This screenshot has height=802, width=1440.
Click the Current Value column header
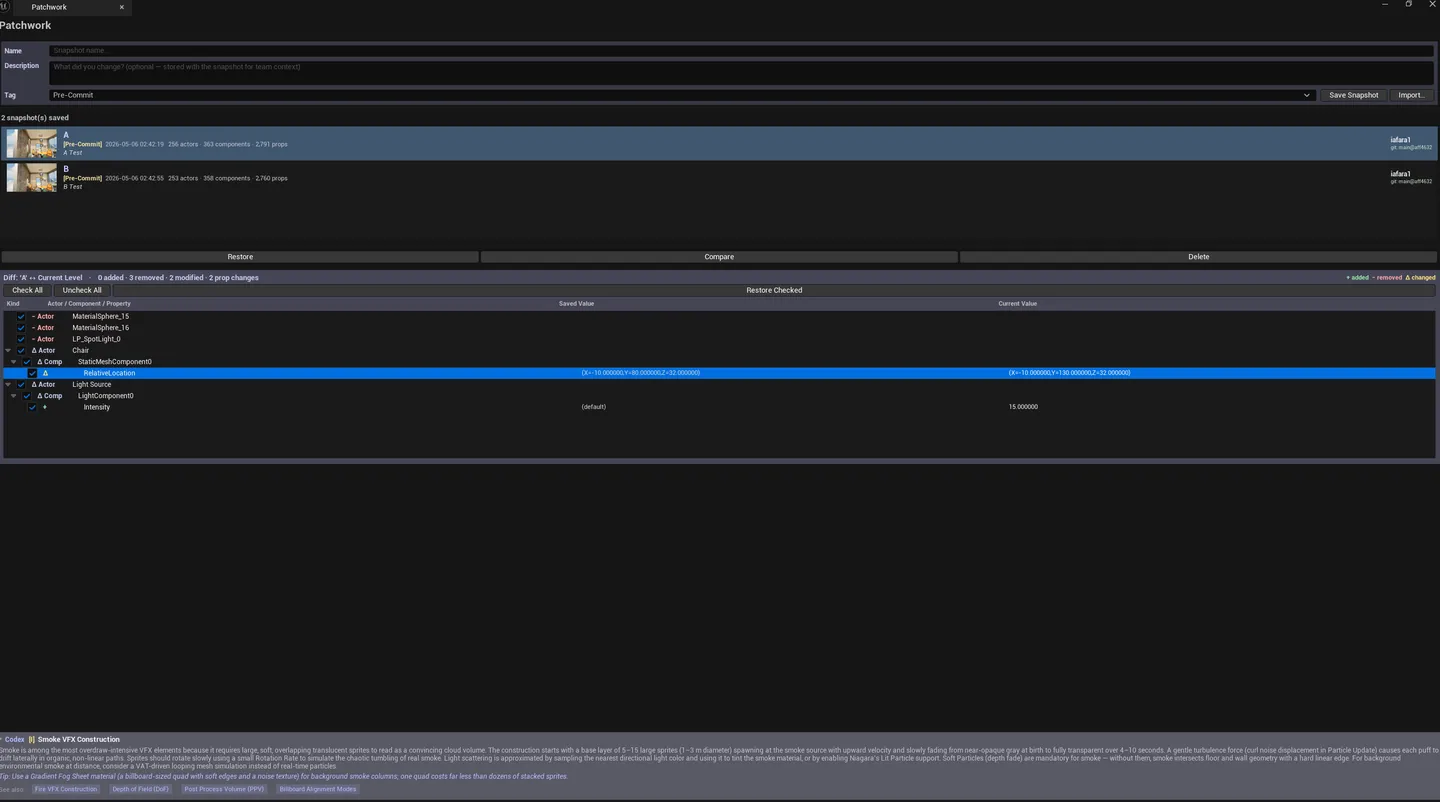coord(1017,303)
